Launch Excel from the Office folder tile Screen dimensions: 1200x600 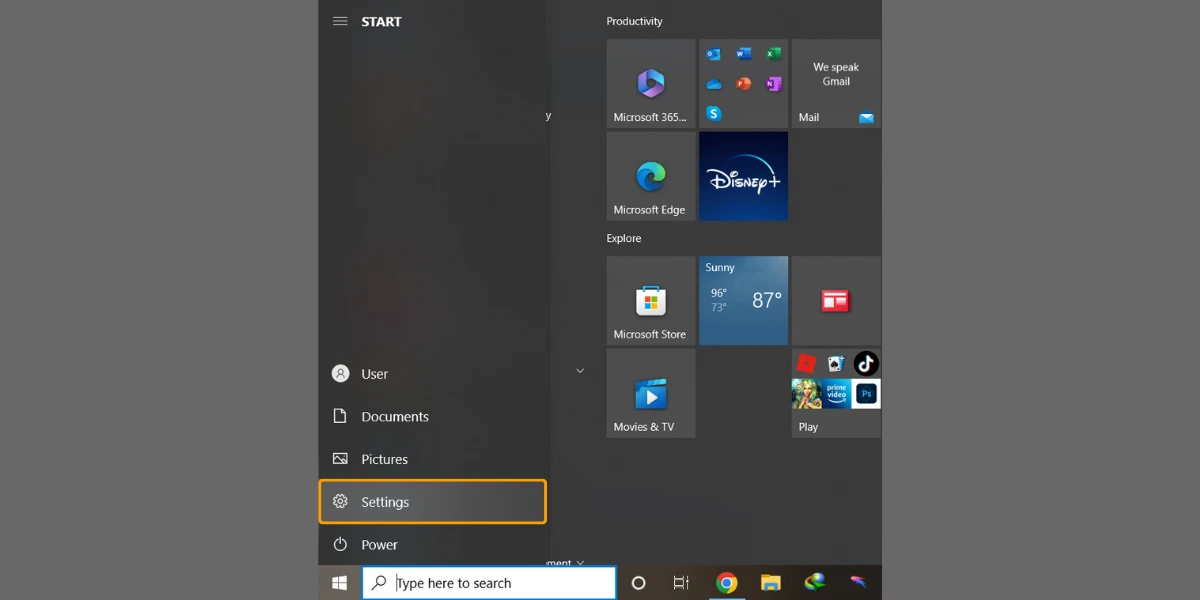point(773,54)
